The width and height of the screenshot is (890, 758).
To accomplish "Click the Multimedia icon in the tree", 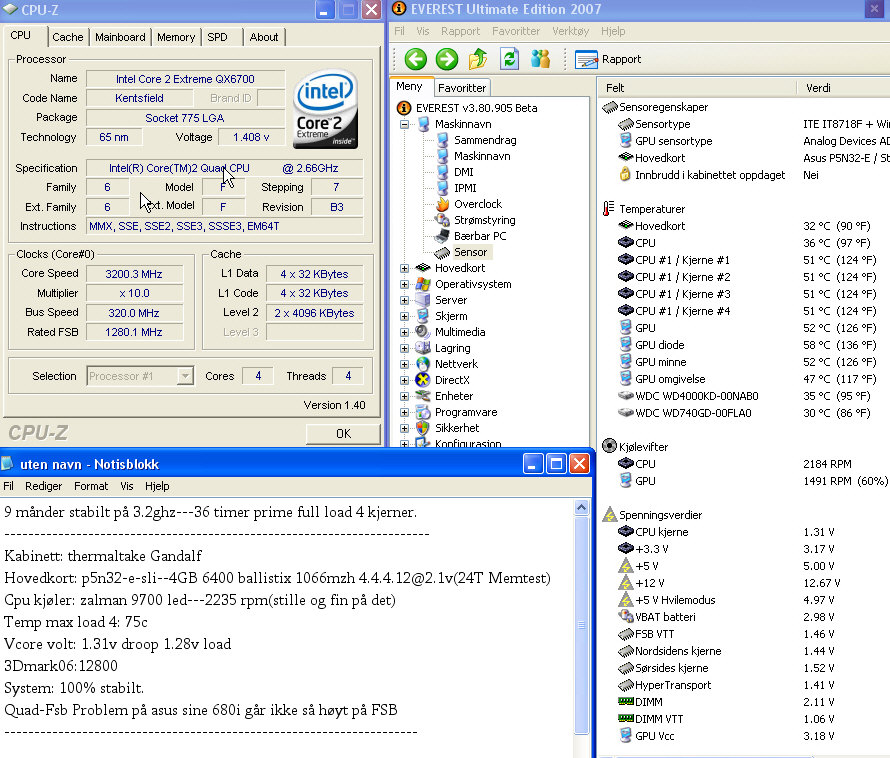I will (x=423, y=332).
